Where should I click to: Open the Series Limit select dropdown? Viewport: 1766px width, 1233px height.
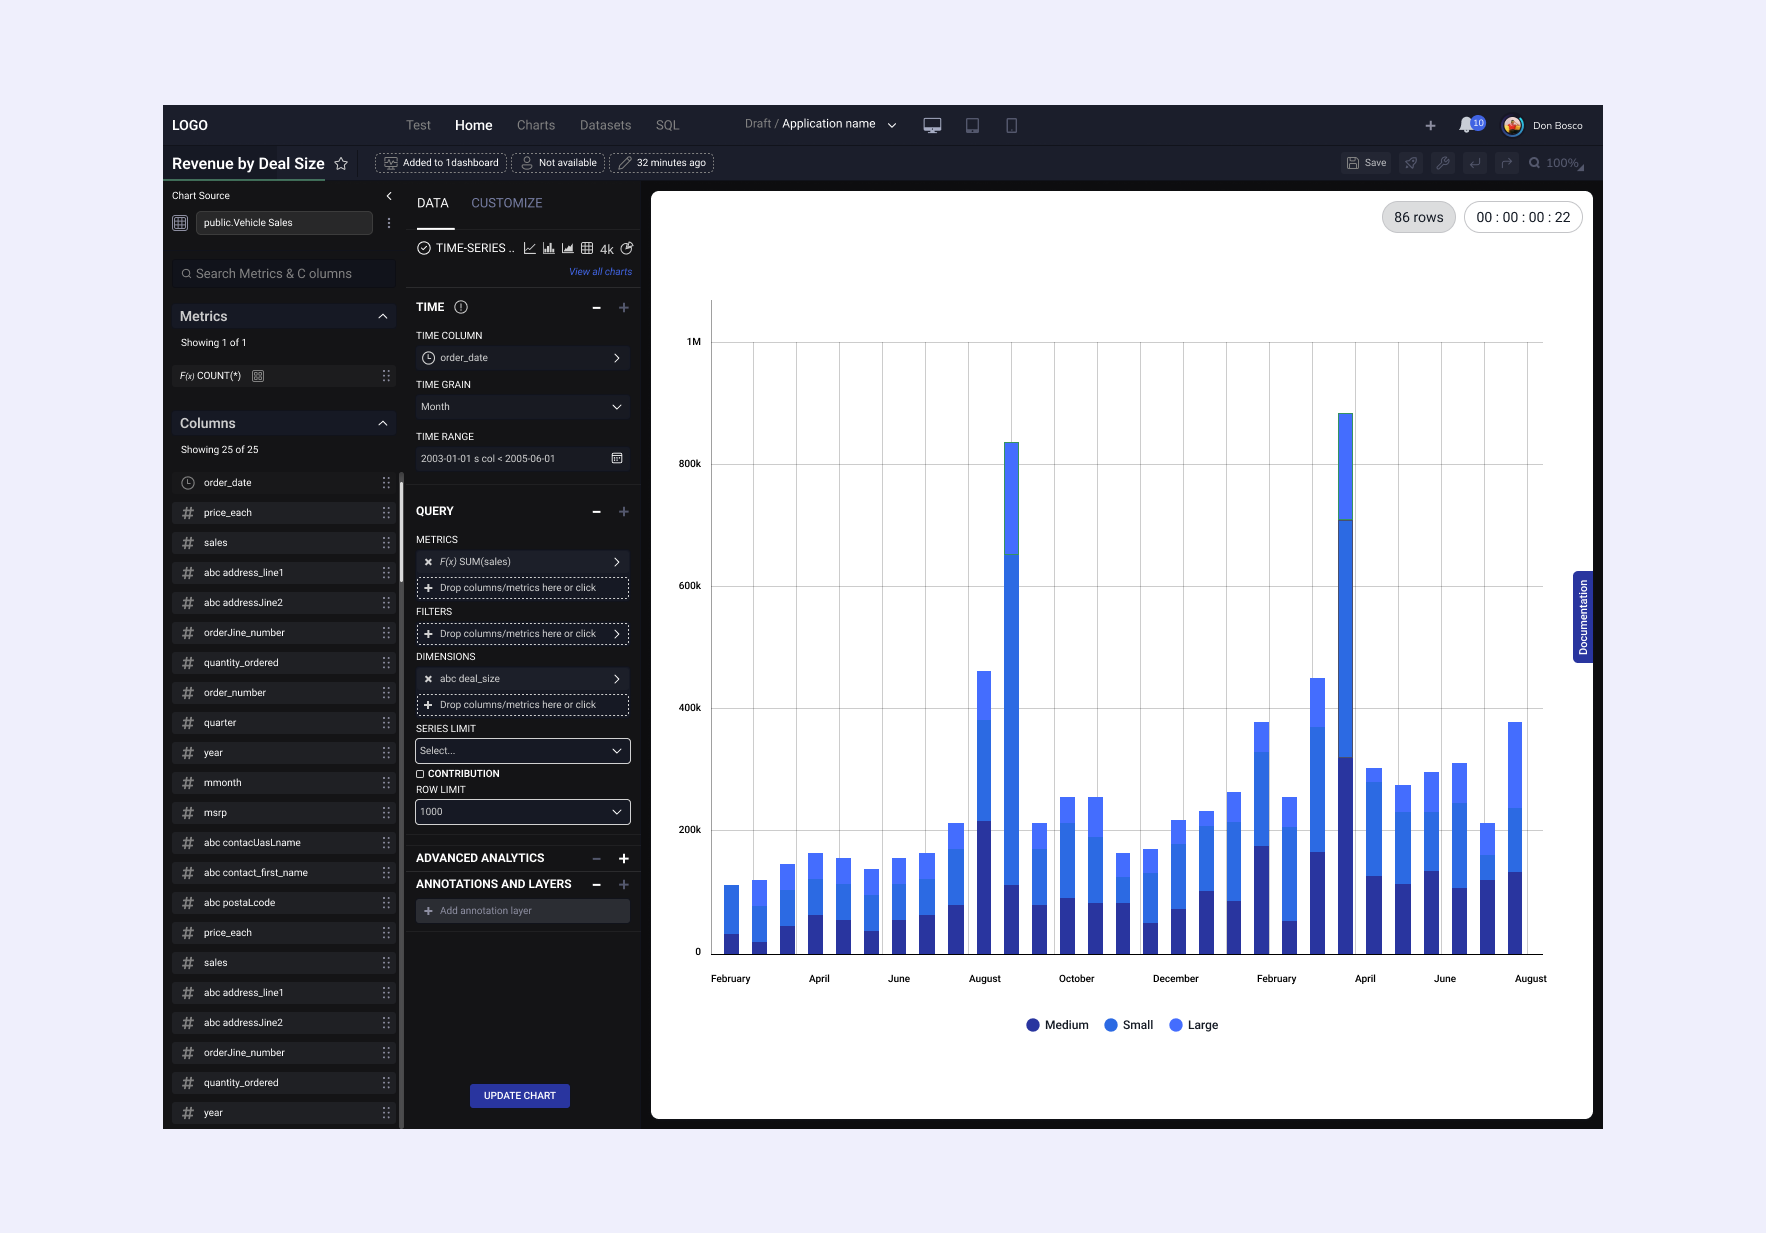click(523, 751)
